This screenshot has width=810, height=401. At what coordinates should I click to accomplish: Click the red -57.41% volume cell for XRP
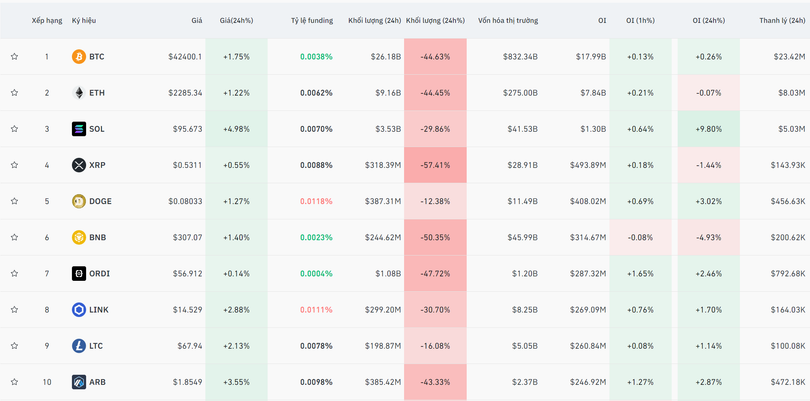(x=435, y=165)
